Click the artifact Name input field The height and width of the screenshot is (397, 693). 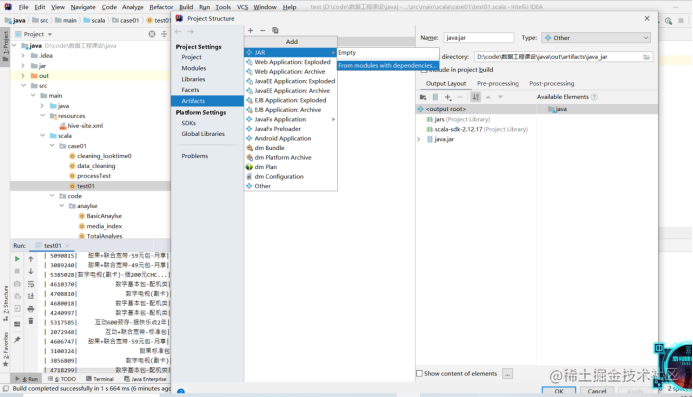pyautogui.click(x=479, y=38)
